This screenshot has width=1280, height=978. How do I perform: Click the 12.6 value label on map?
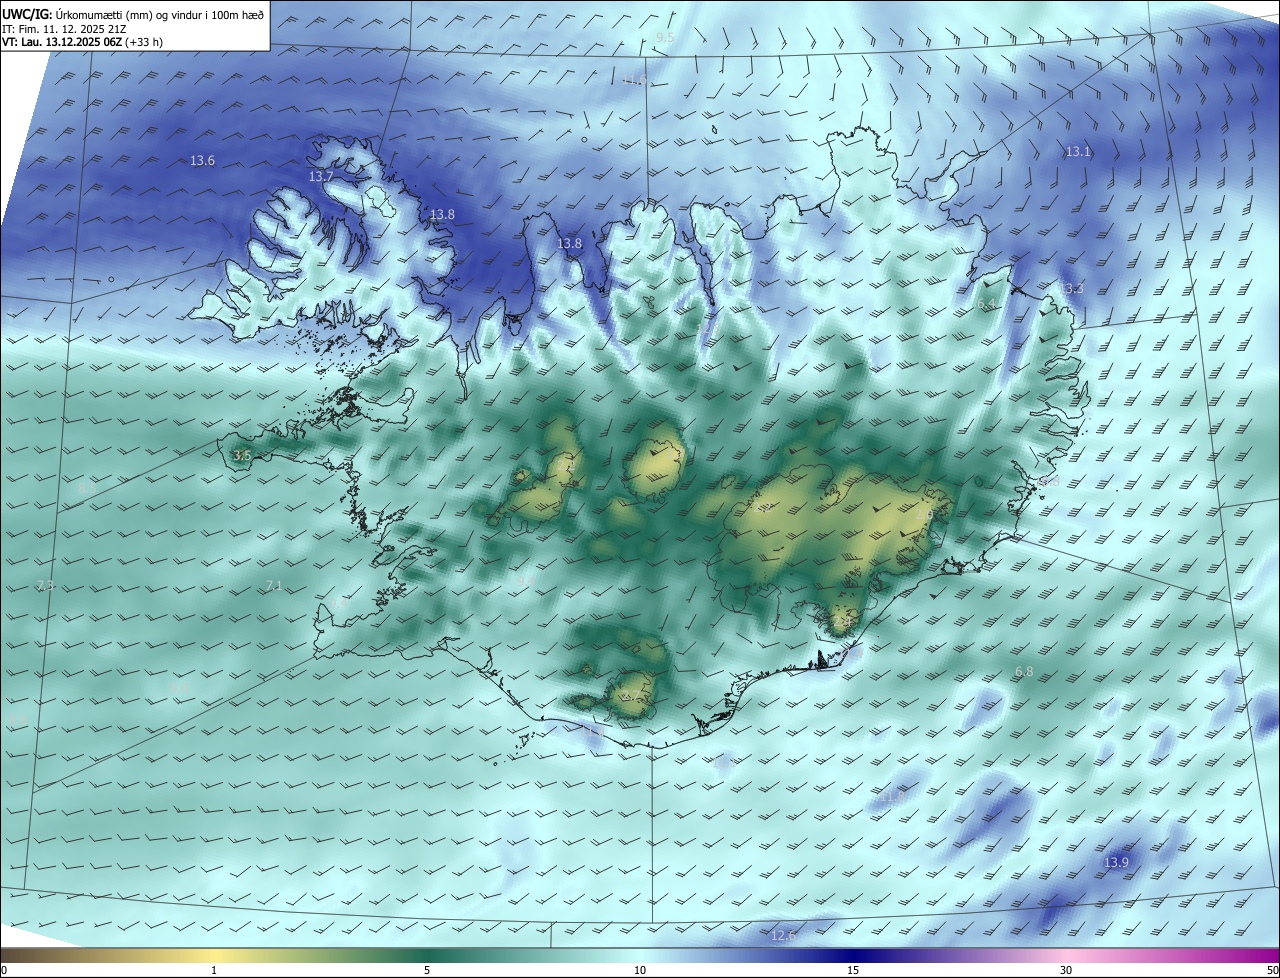[783, 936]
